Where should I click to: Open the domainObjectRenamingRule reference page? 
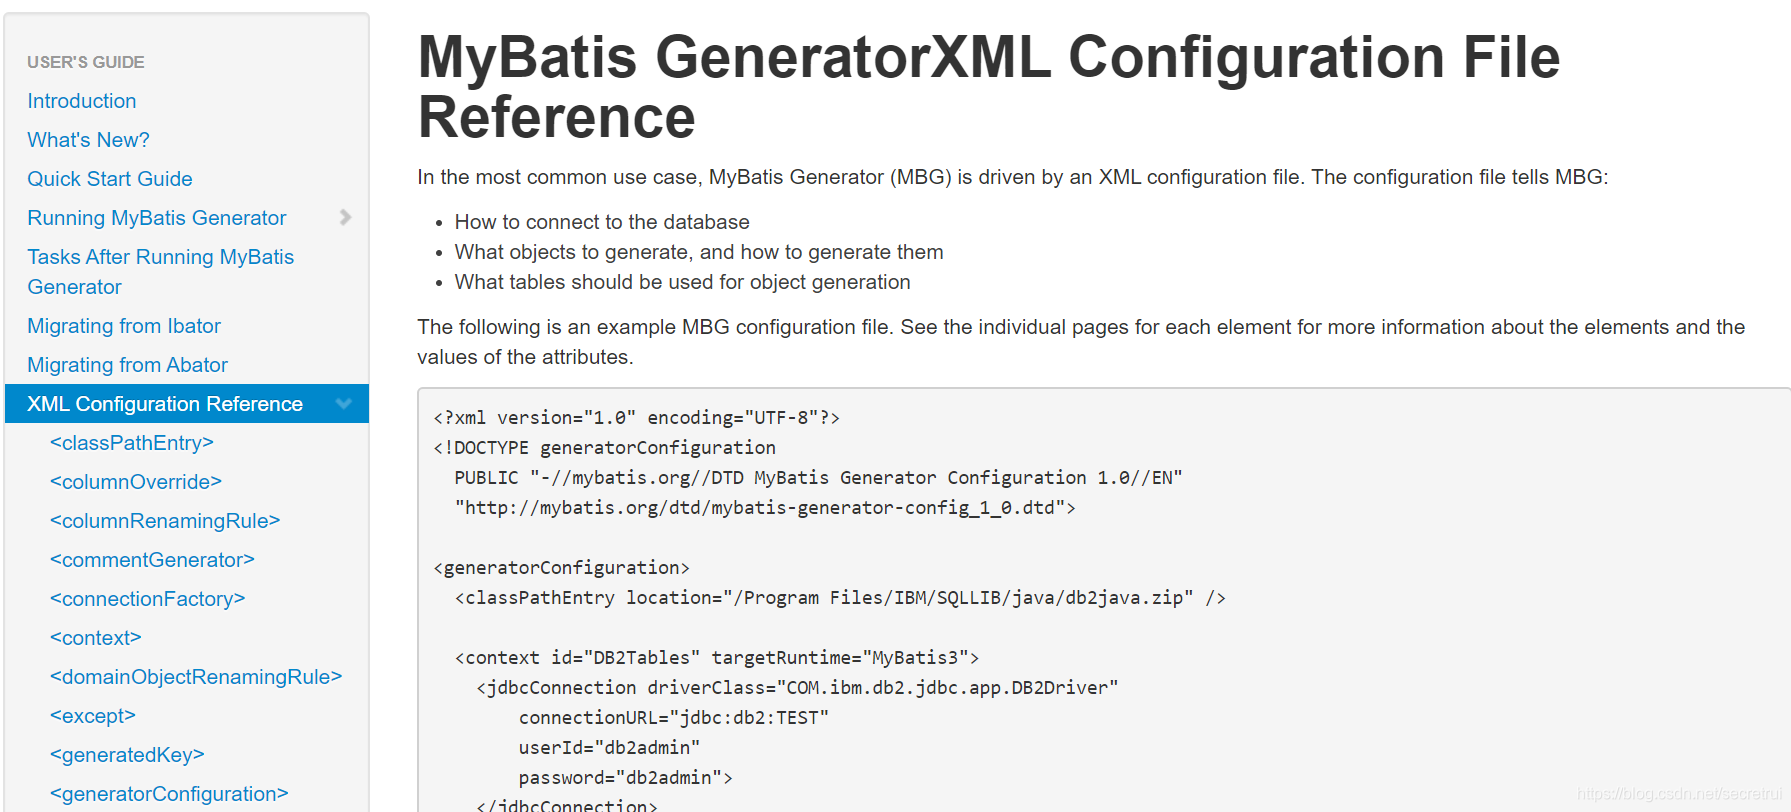pyautogui.click(x=195, y=676)
